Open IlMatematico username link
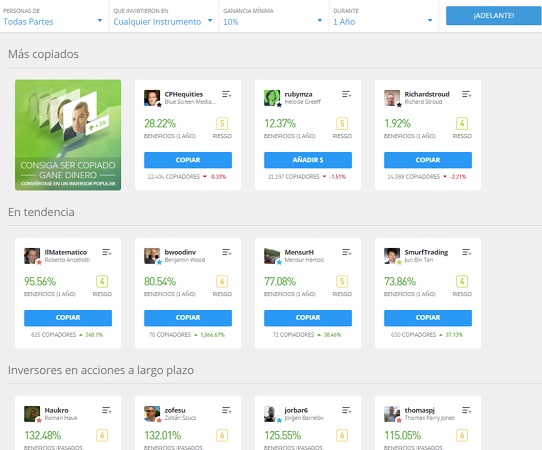The height and width of the screenshot is (450, 542). tap(66, 252)
